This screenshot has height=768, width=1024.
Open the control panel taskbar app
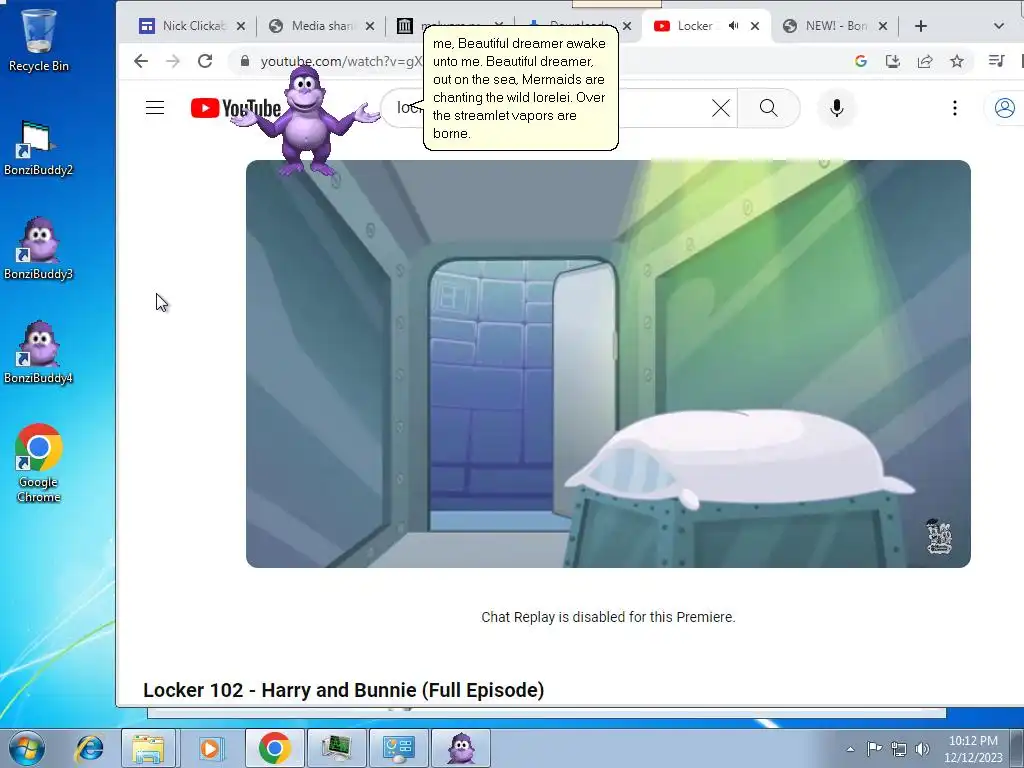point(398,748)
